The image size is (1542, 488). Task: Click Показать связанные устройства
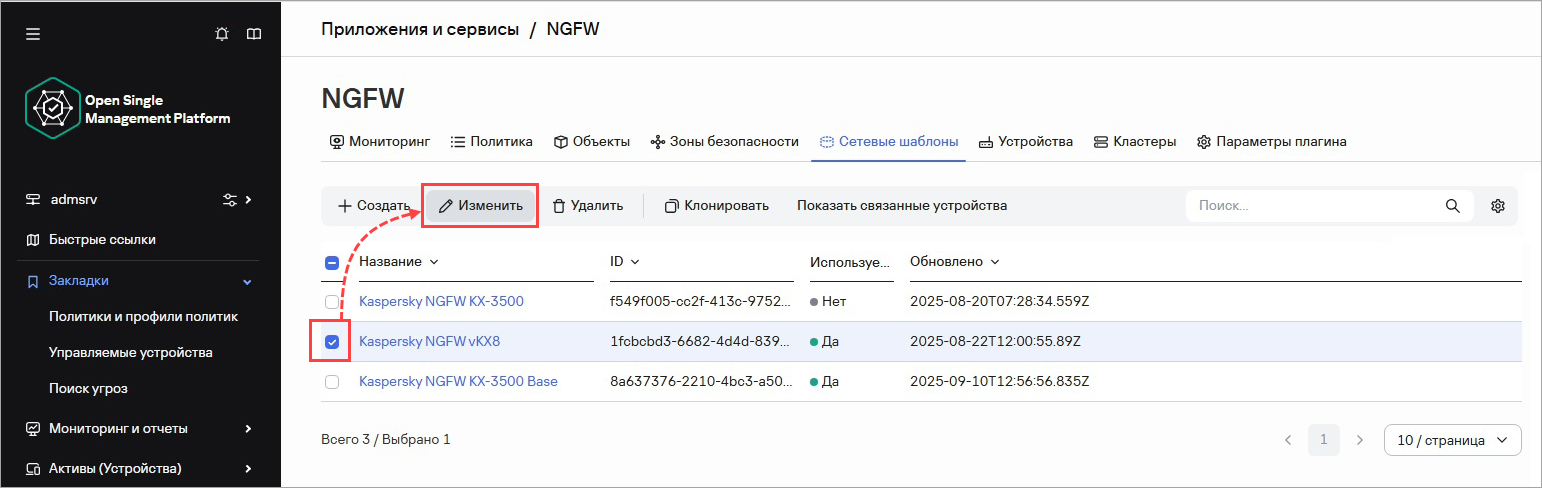[x=902, y=206]
